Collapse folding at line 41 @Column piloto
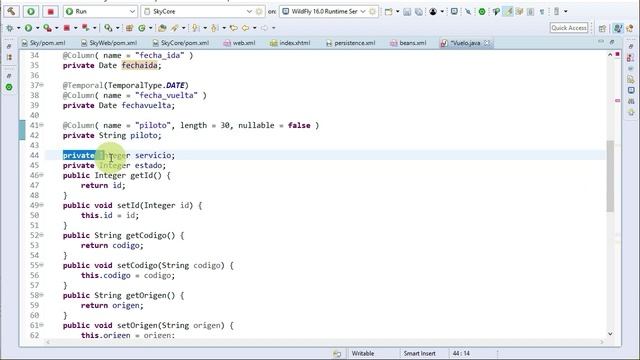 pyautogui.click(x=42, y=125)
